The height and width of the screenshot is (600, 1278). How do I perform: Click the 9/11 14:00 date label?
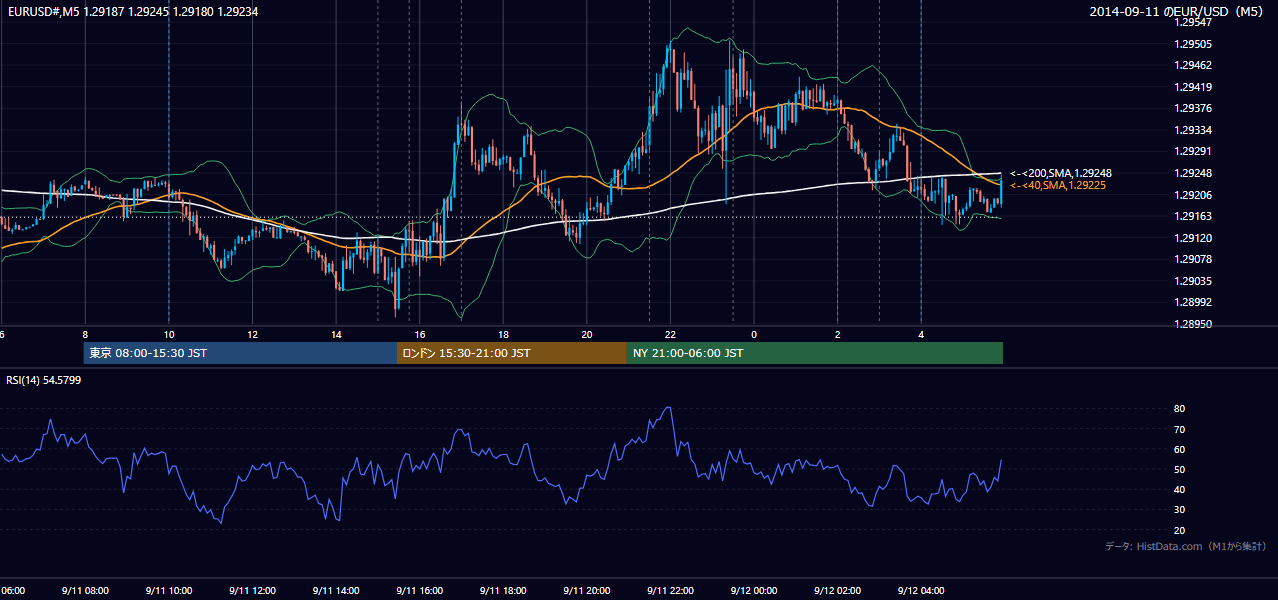pos(336,590)
